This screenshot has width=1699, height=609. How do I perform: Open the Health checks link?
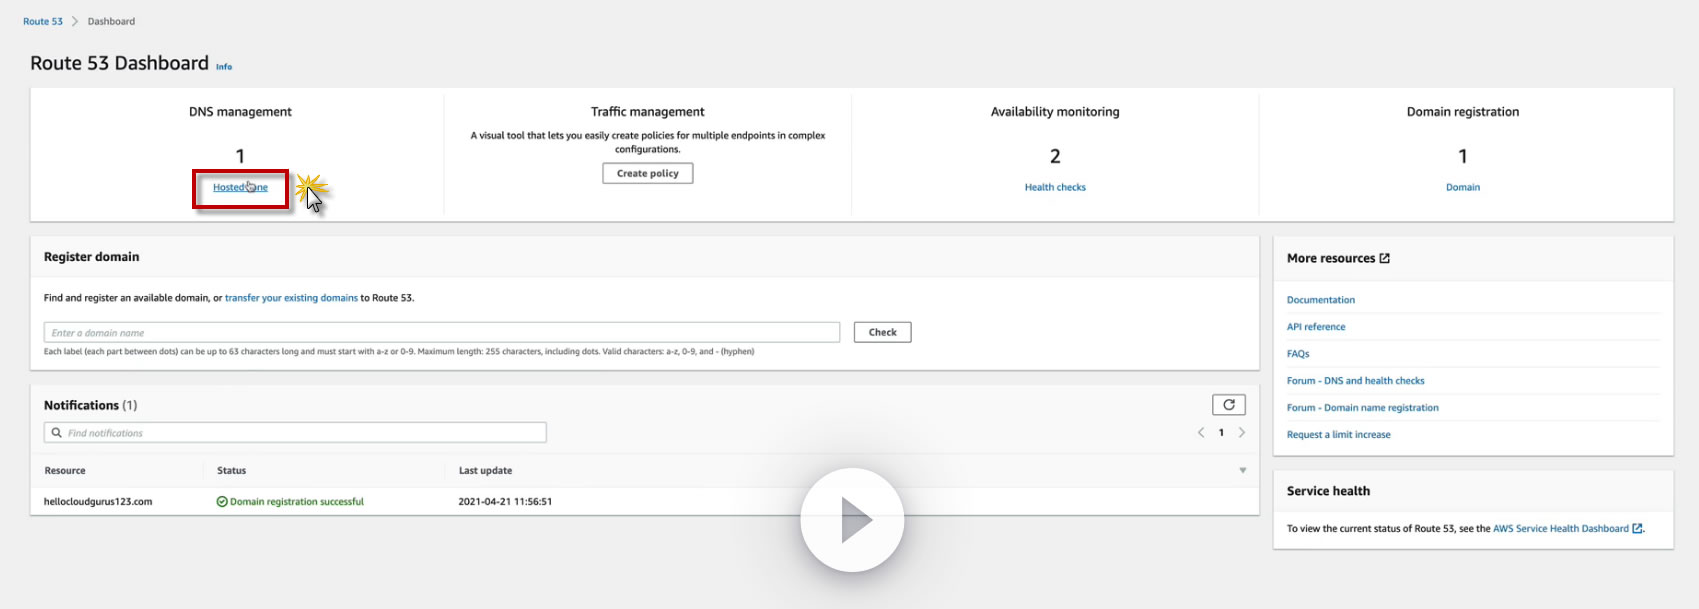pyautogui.click(x=1055, y=187)
